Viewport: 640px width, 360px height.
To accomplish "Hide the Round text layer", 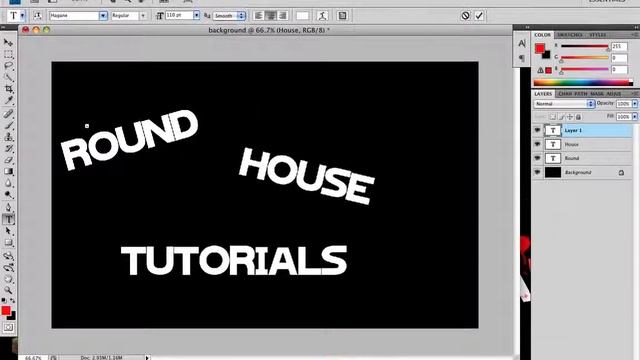I will point(537,158).
